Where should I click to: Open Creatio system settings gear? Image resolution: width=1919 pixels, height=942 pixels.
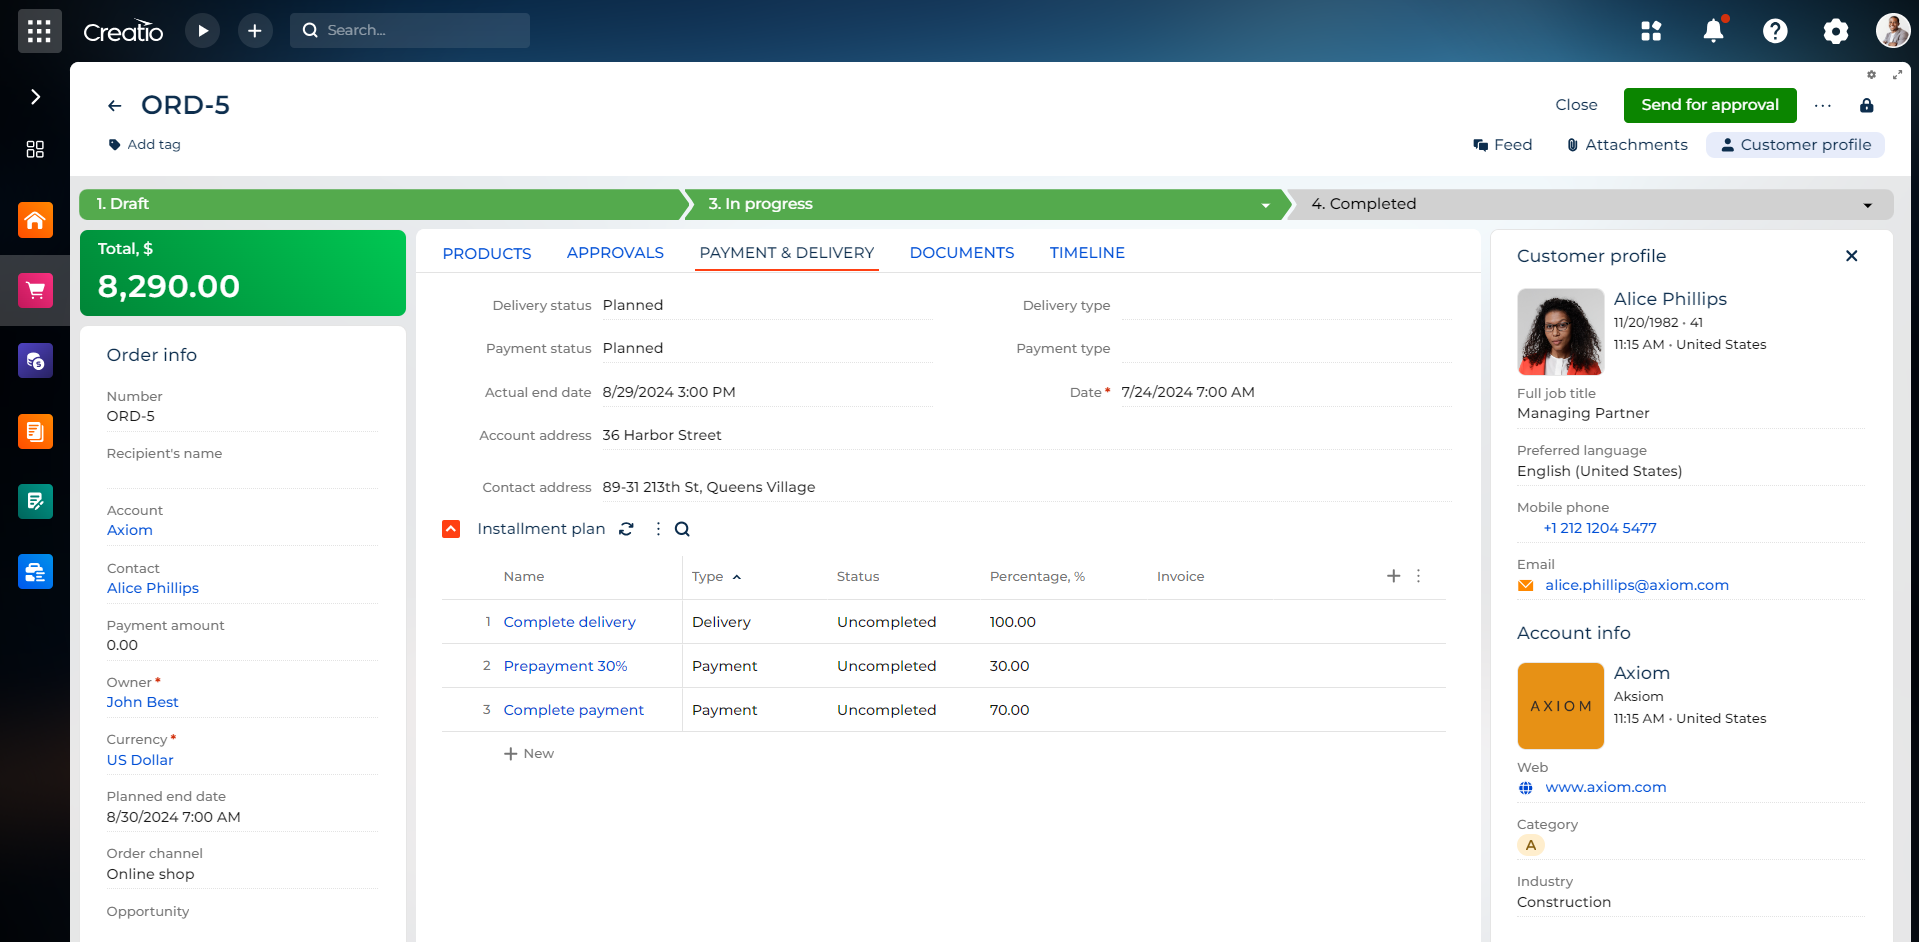tap(1836, 30)
